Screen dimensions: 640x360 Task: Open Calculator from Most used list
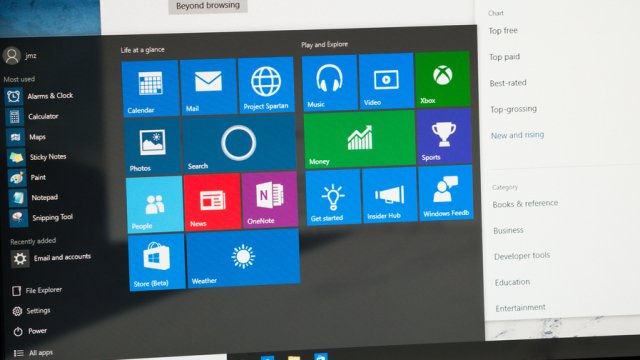[x=33, y=117]
